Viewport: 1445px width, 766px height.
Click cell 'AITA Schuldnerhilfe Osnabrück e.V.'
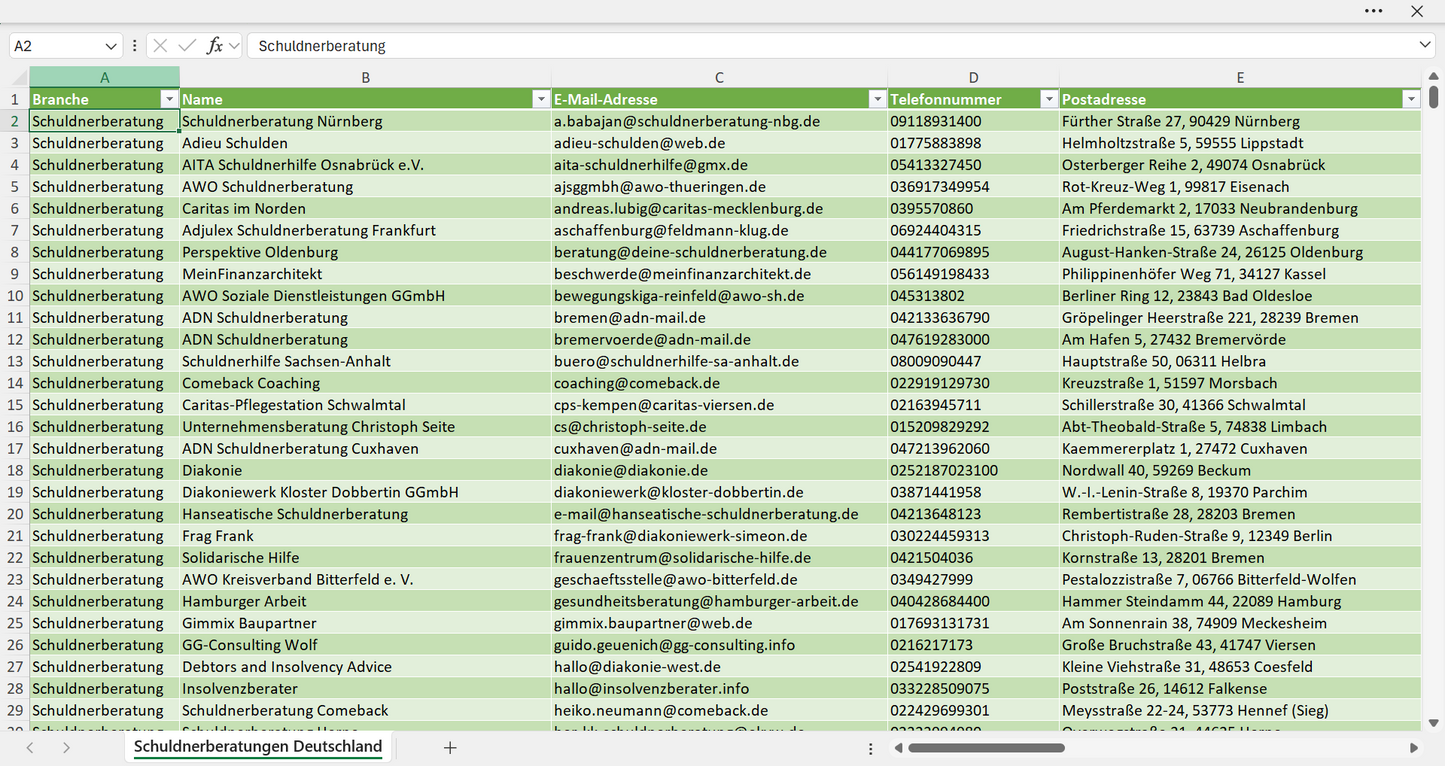[x=366, y=165]
